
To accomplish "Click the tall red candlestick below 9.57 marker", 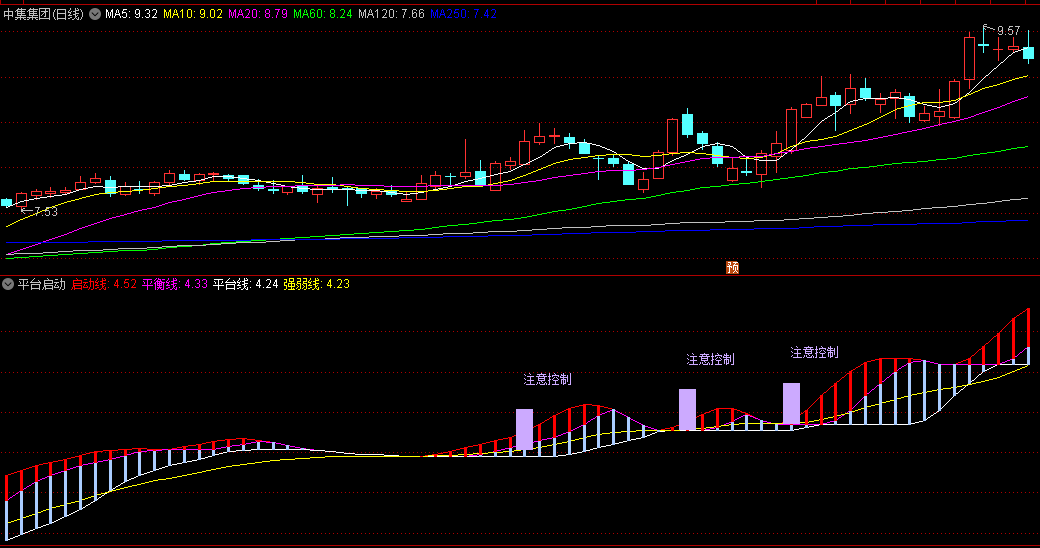I will [969, 58].
